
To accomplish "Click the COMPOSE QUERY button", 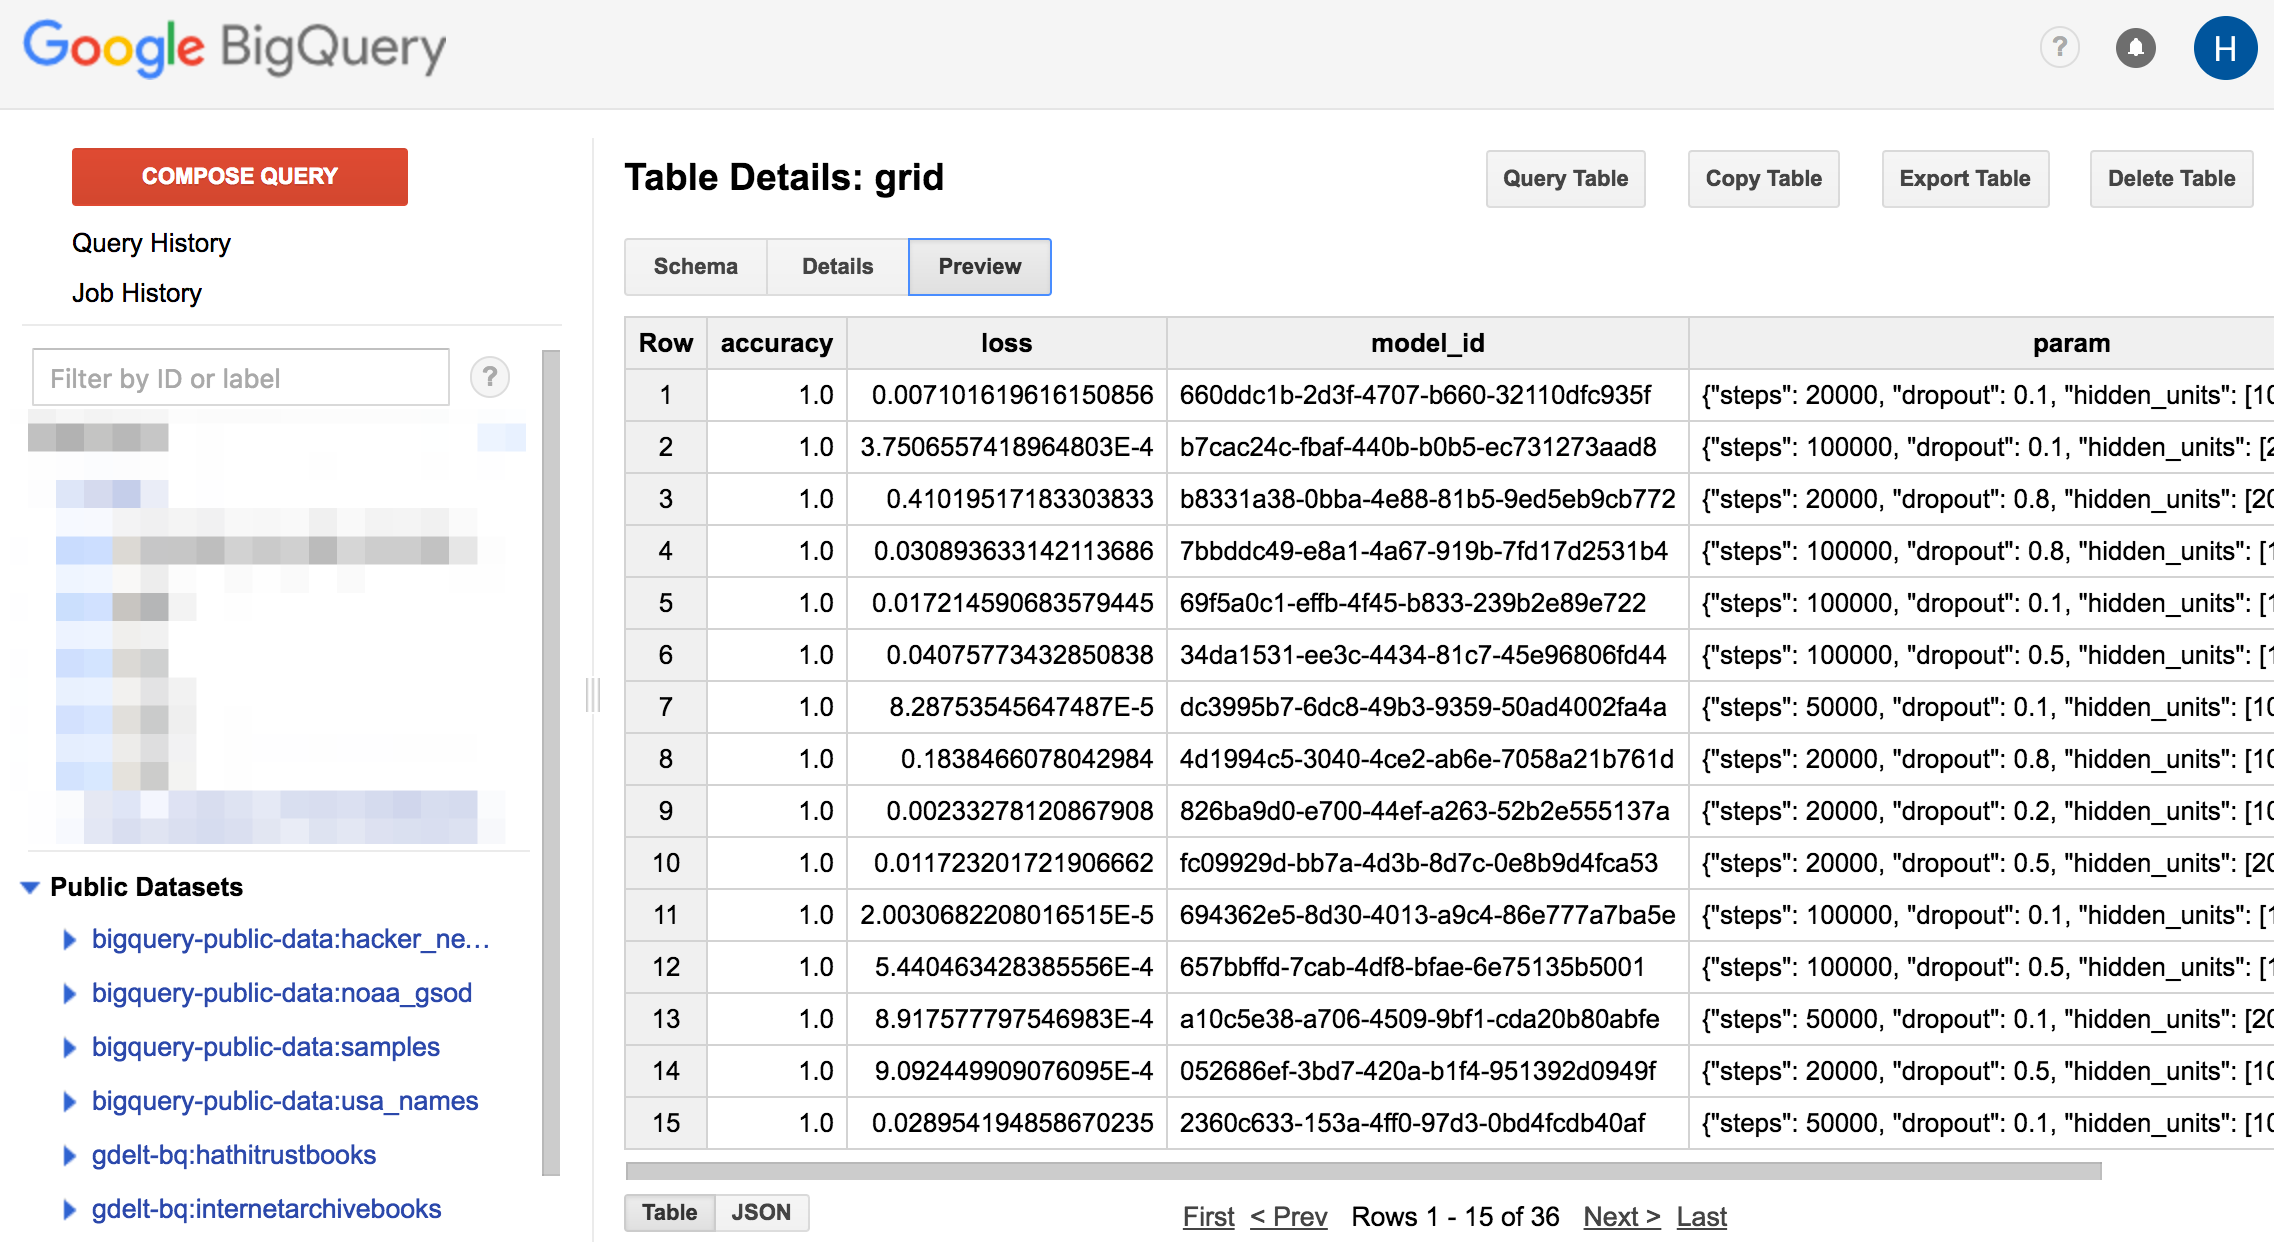I will pos(240,176).
